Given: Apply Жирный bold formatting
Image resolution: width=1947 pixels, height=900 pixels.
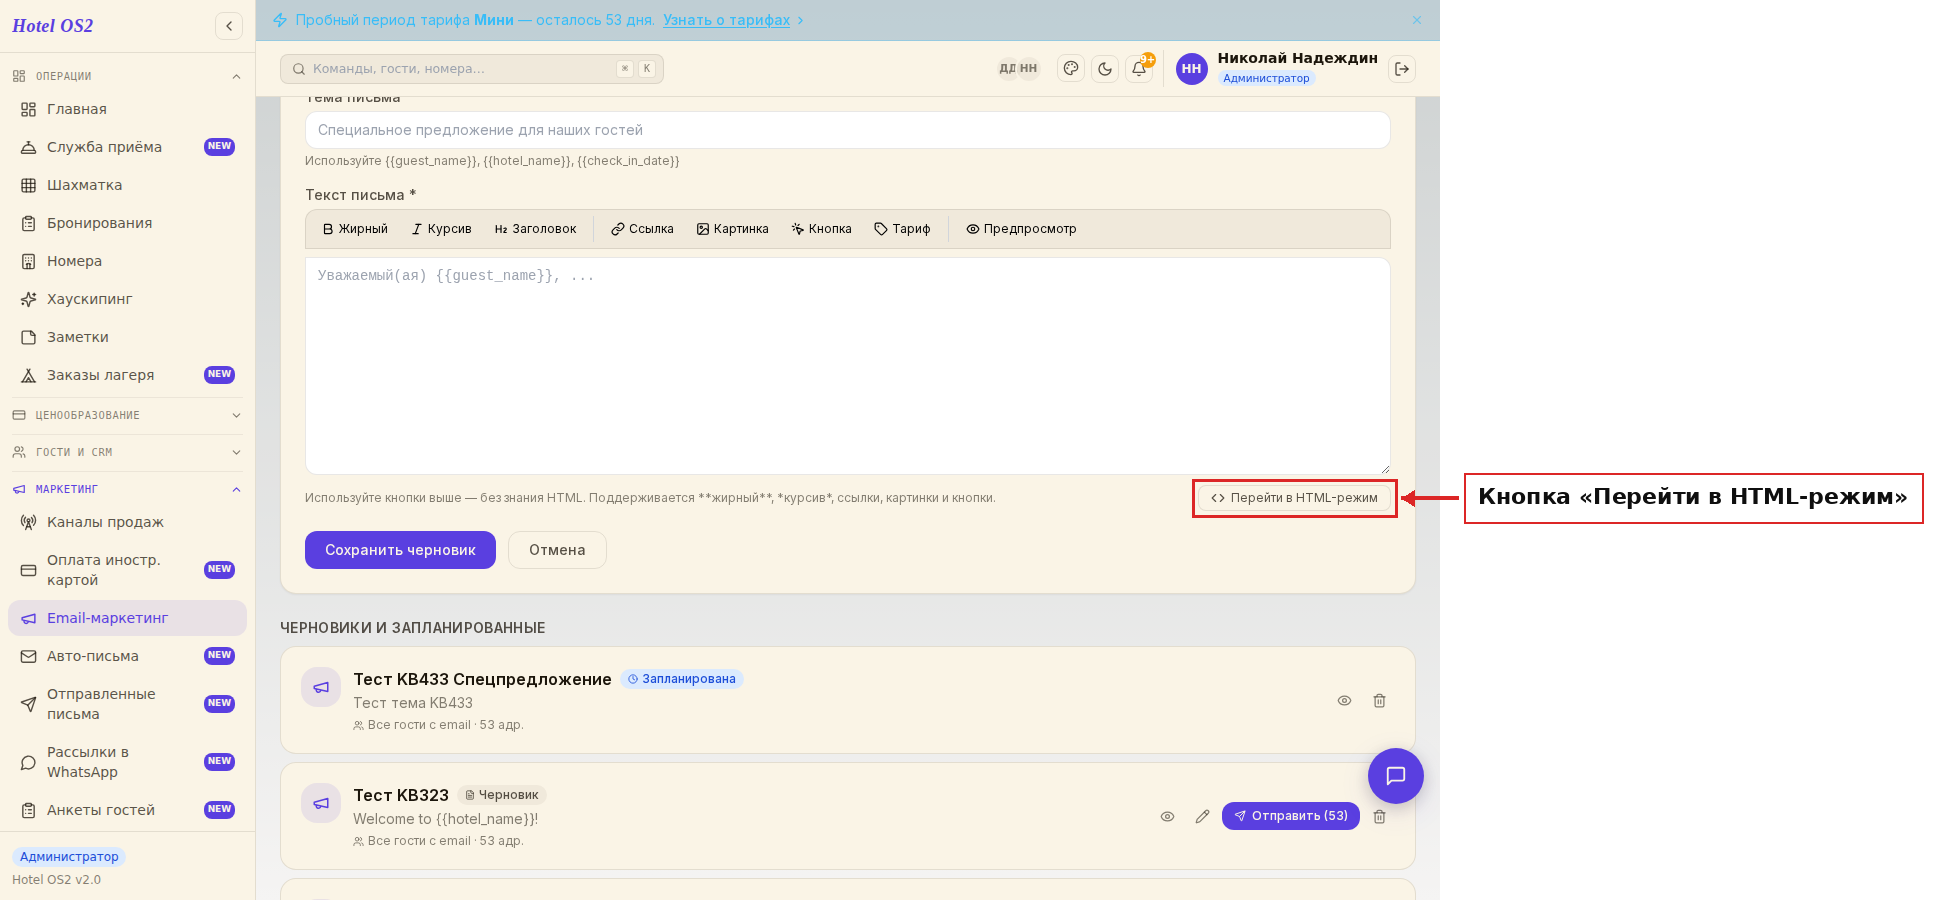Looking at the screenshot, I should [x=355, y=229].
